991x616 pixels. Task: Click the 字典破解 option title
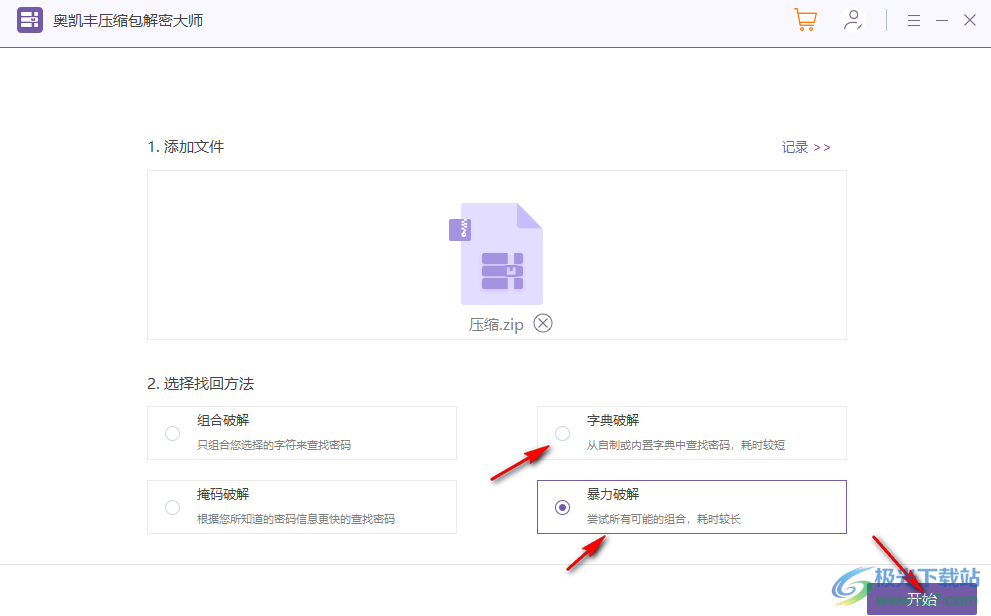point(613,420)
